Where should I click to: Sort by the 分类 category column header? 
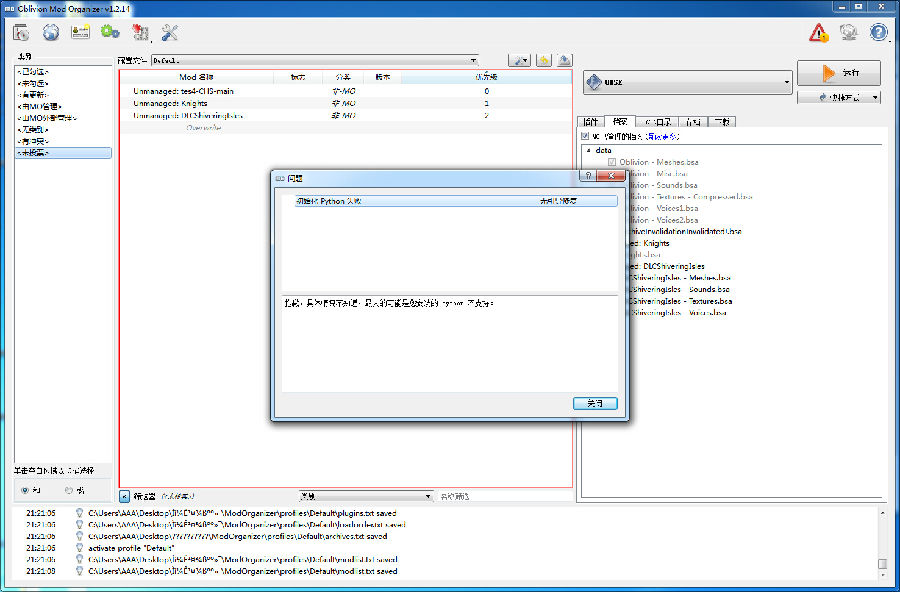(343, 77)
